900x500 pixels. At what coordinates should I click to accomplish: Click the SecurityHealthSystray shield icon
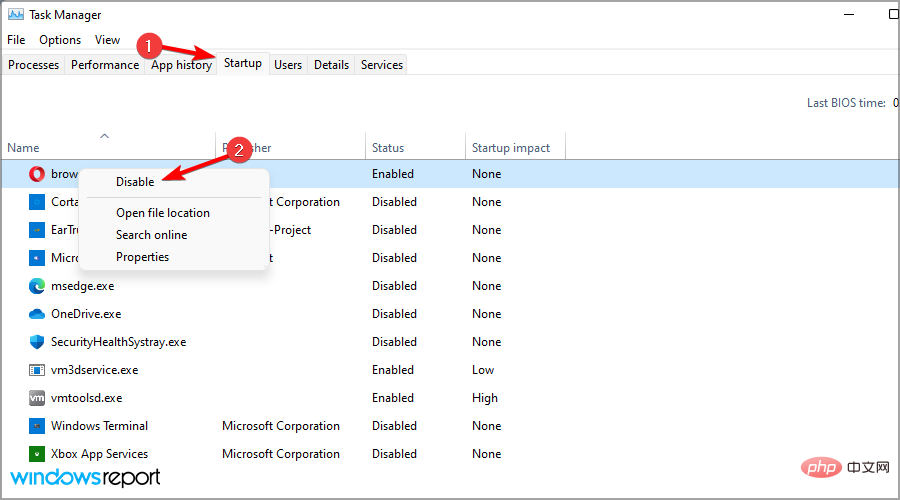[37, 342]
